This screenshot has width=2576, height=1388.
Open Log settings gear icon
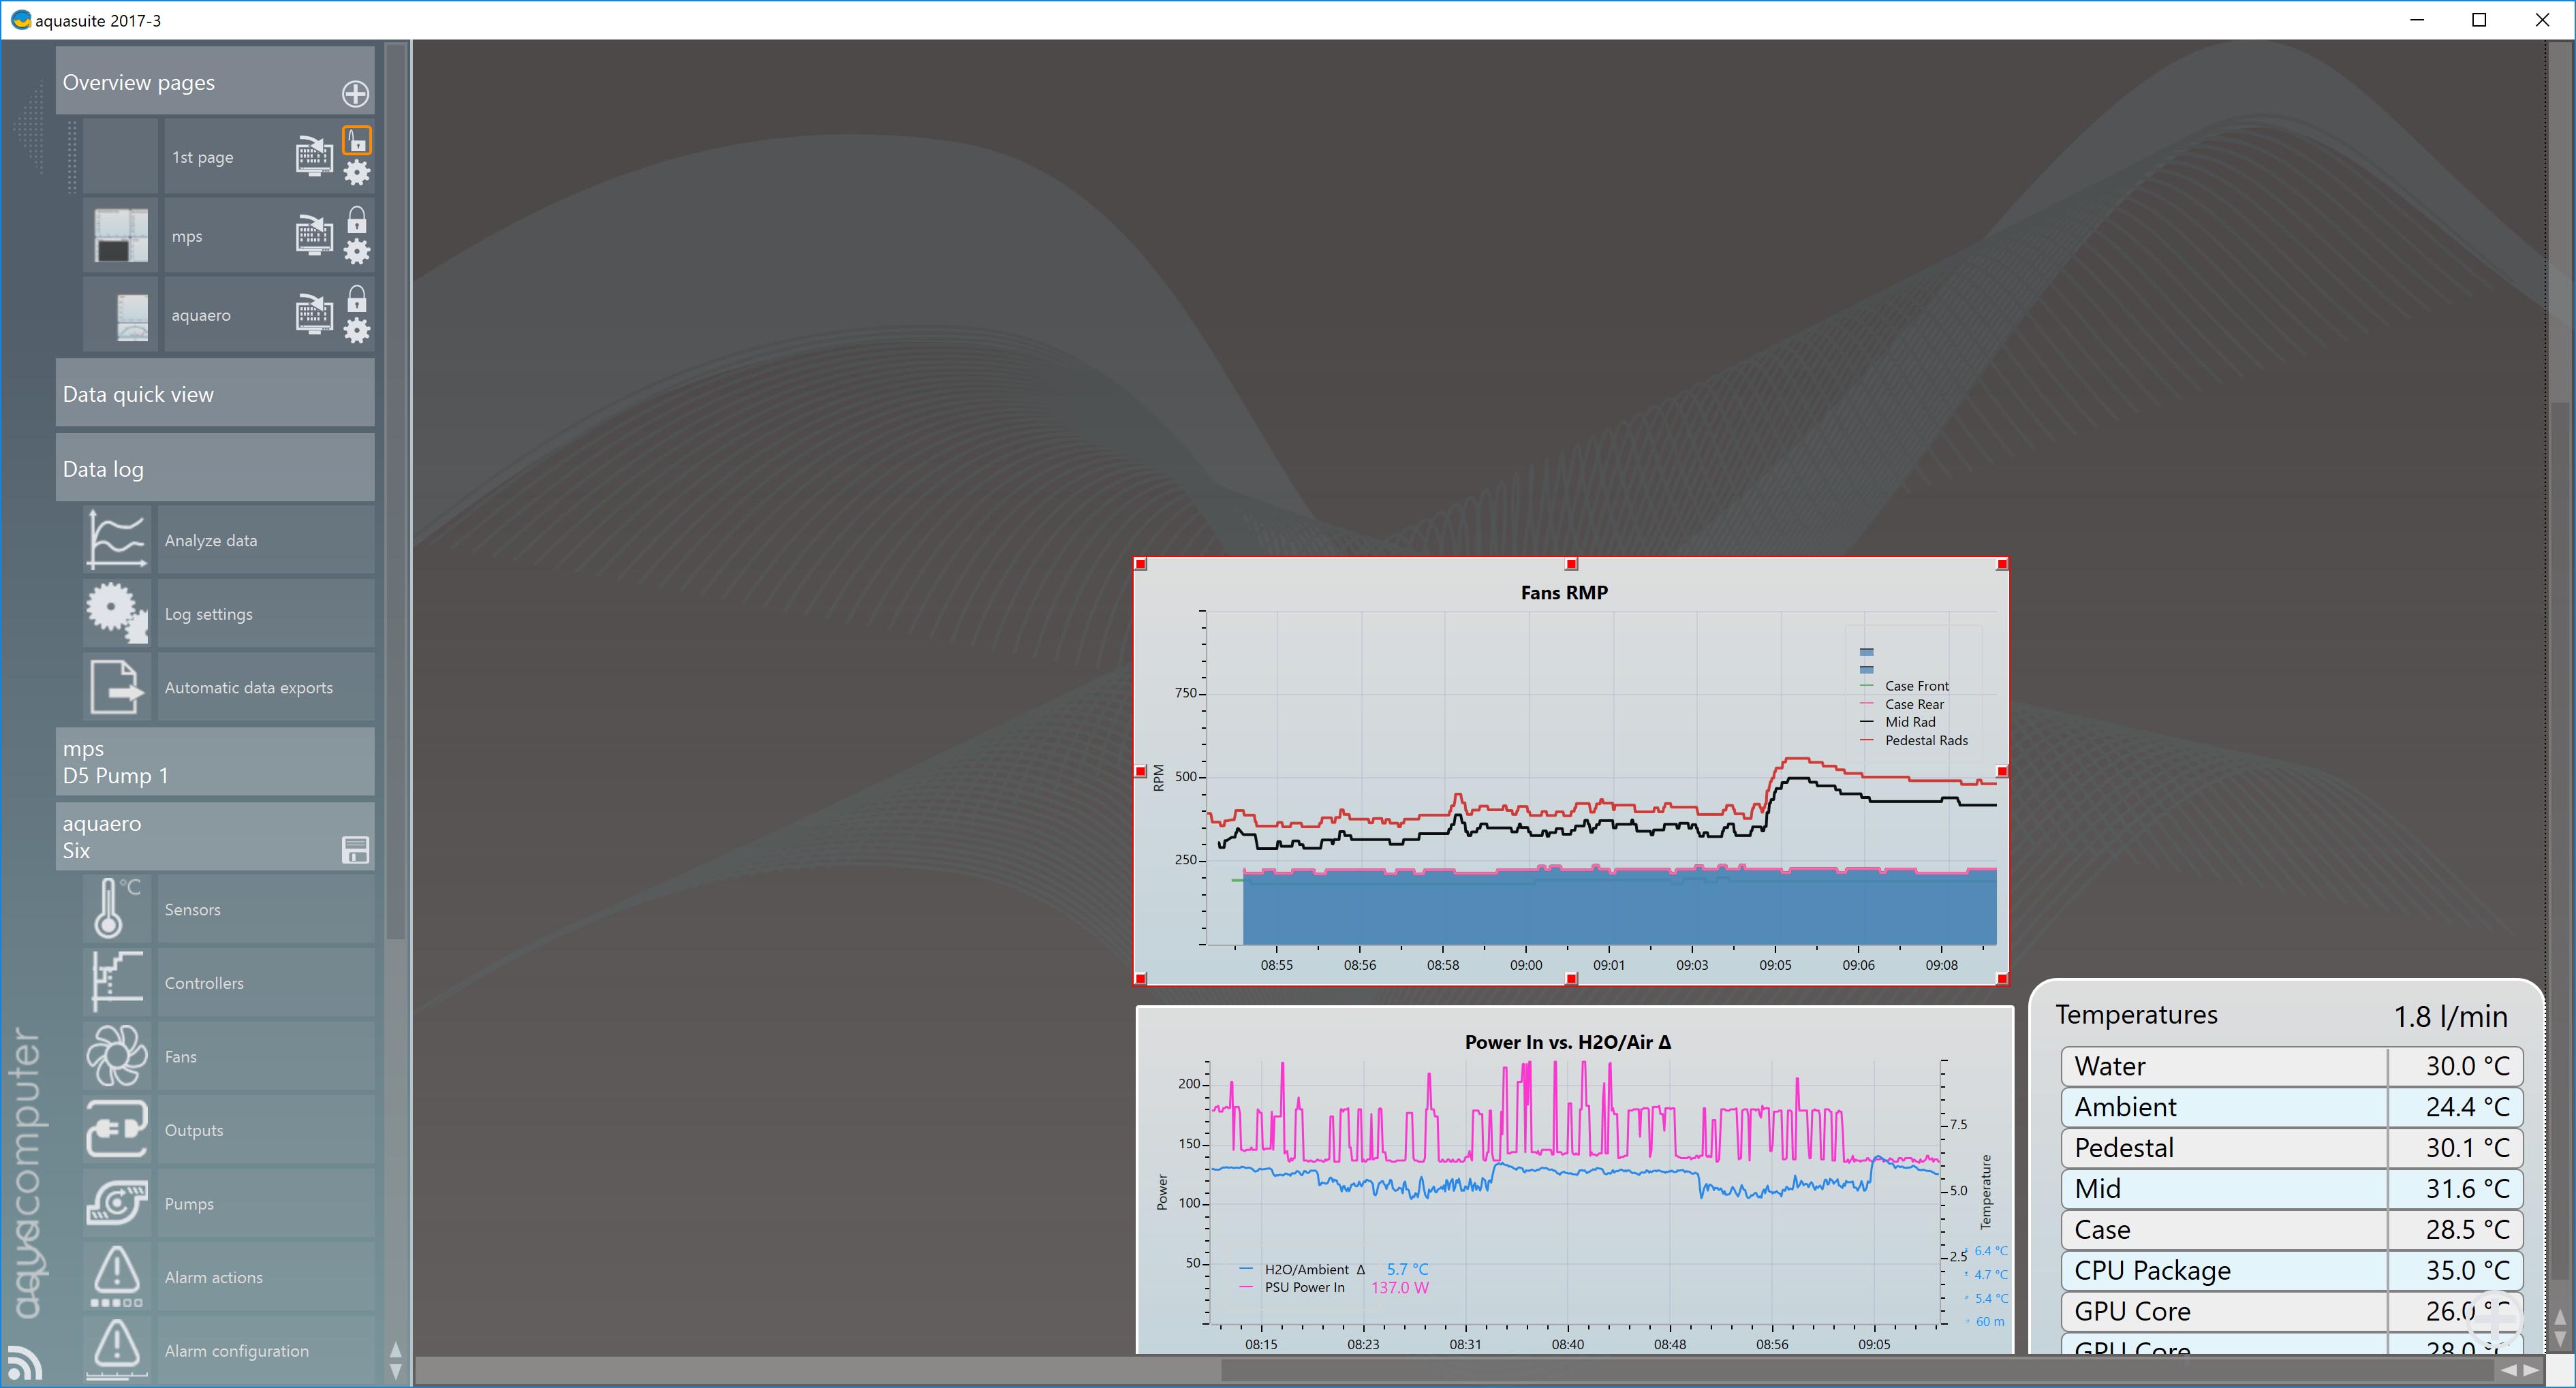point(117,613)
